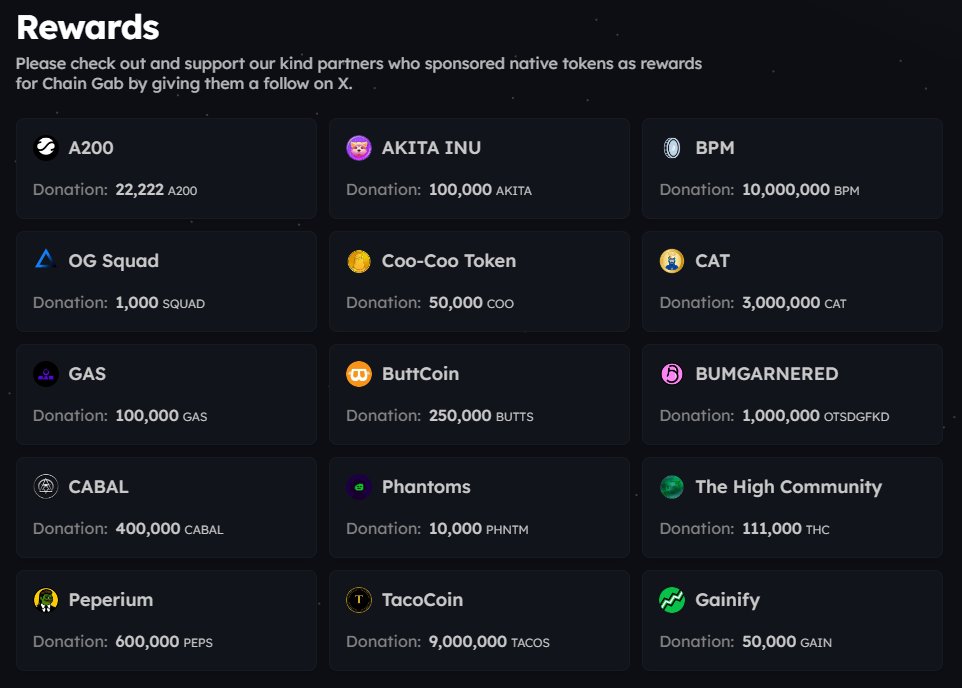Click the OG Squad blue triangle icon
Image resolution: width=962 pixels, height=688 pixels.
click(x=45, y=260)
